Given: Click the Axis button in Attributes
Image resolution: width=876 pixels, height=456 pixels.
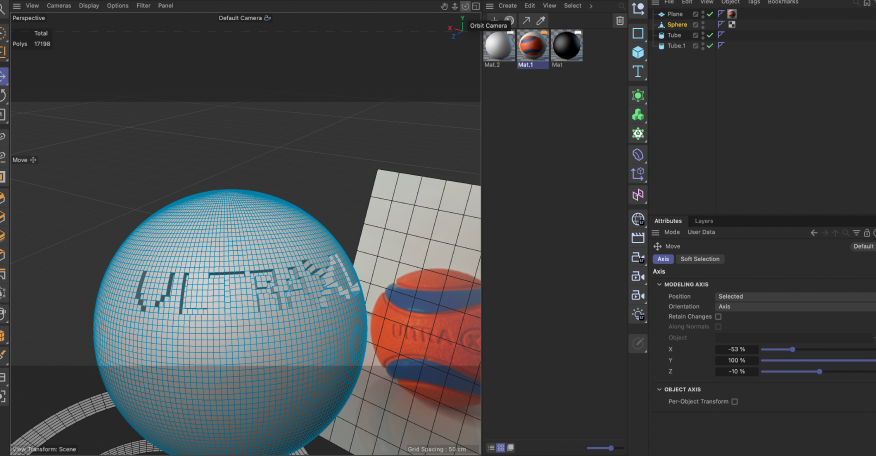Looking at the screenshot, I should [x=663, y=259].
